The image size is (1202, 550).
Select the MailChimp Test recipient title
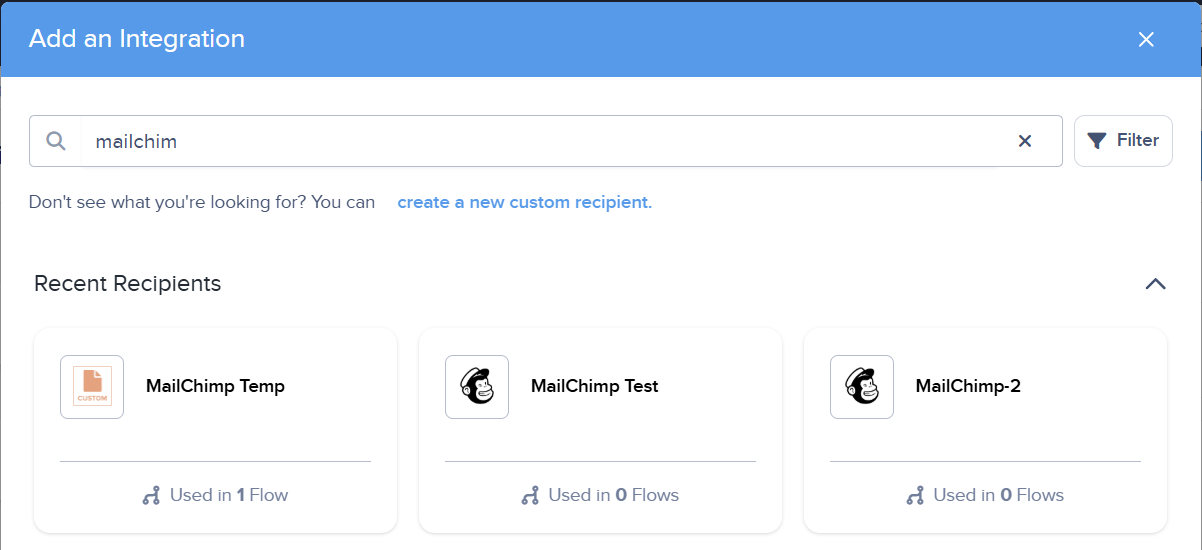[595, 386]
